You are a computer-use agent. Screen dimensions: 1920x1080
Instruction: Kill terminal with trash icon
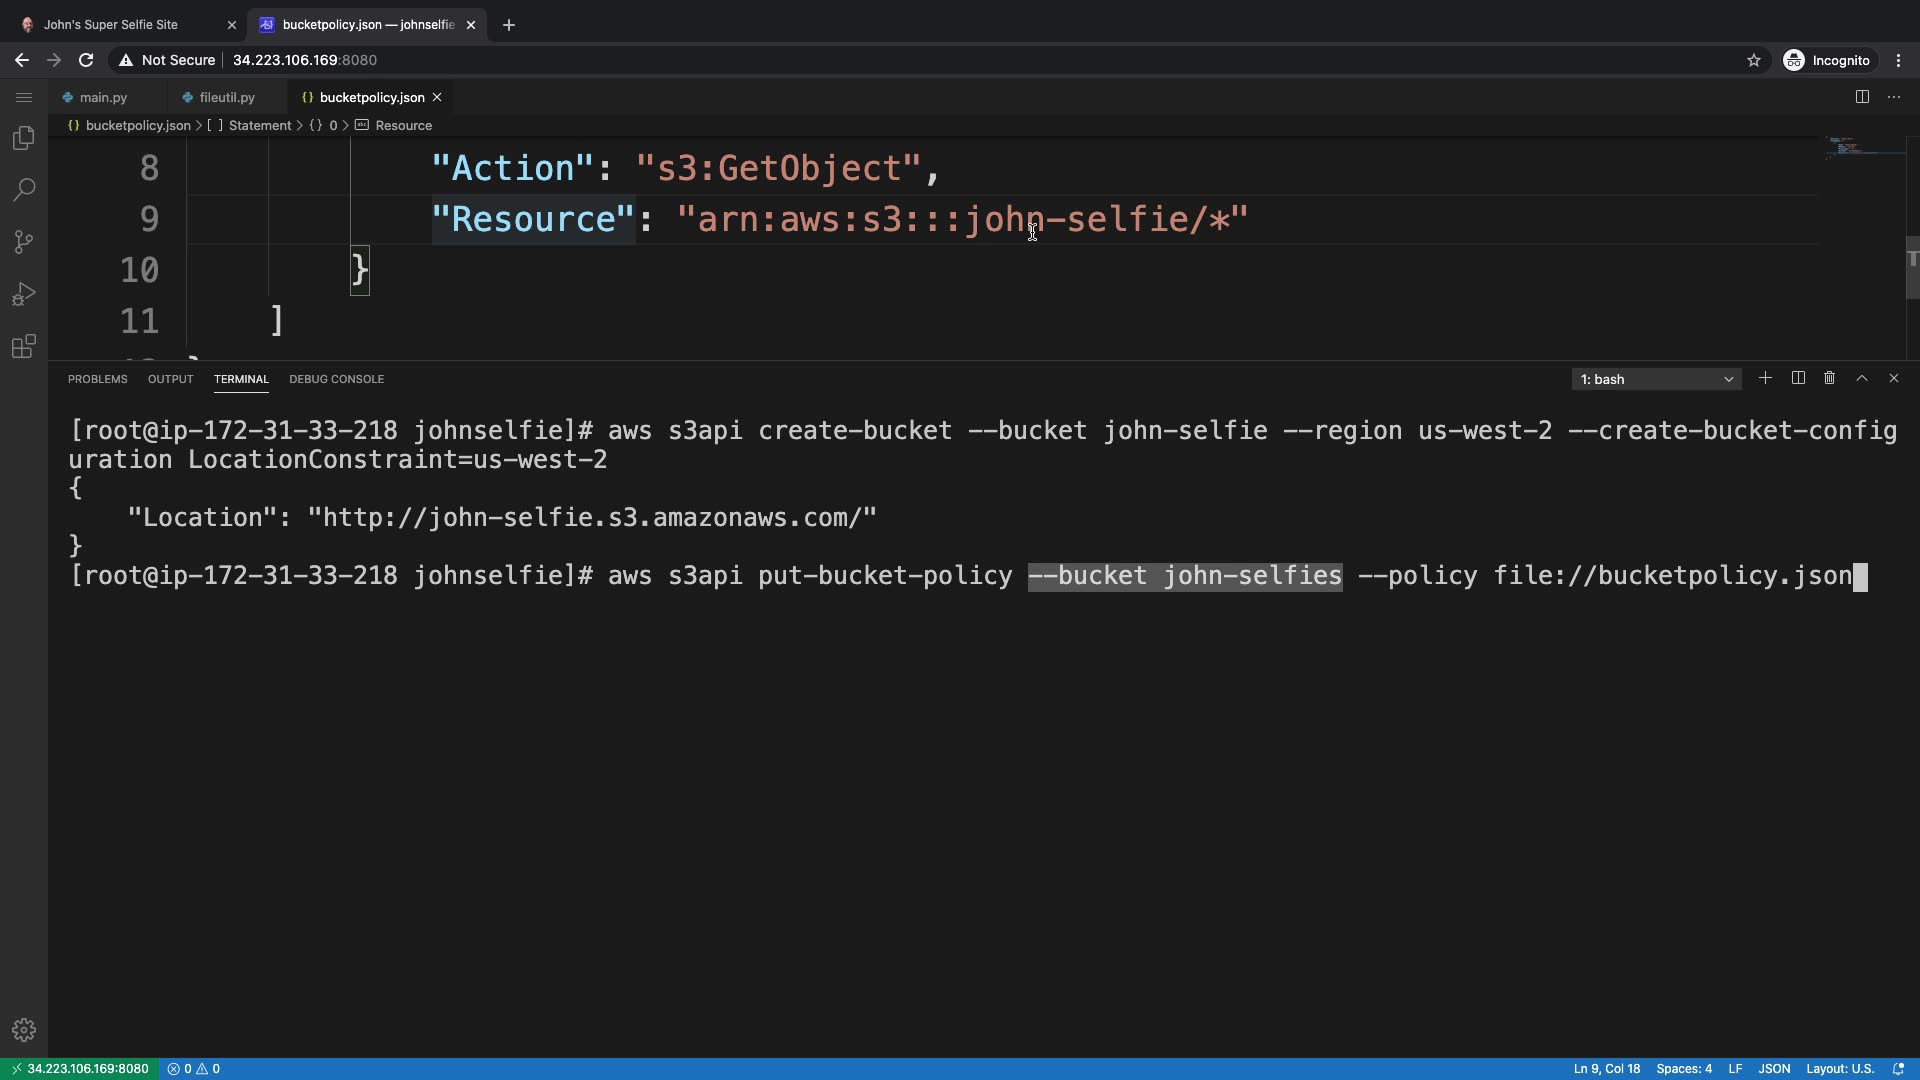pyautogui.click(x=1829, y=378)
